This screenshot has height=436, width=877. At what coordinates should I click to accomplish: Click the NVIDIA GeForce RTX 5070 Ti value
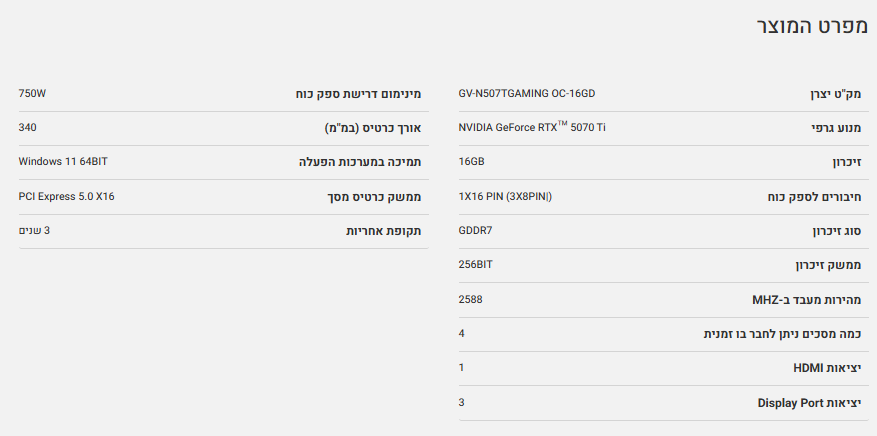pyautogui.click(x=531, y=127)
